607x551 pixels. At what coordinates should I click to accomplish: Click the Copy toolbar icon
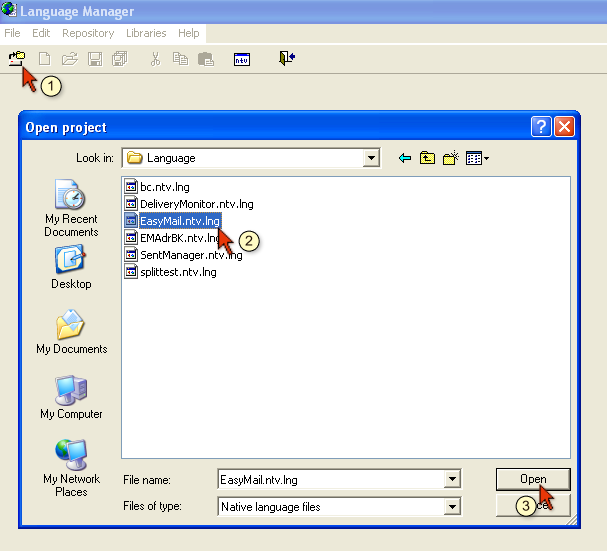pyautogui.click(x=180, y=59)
